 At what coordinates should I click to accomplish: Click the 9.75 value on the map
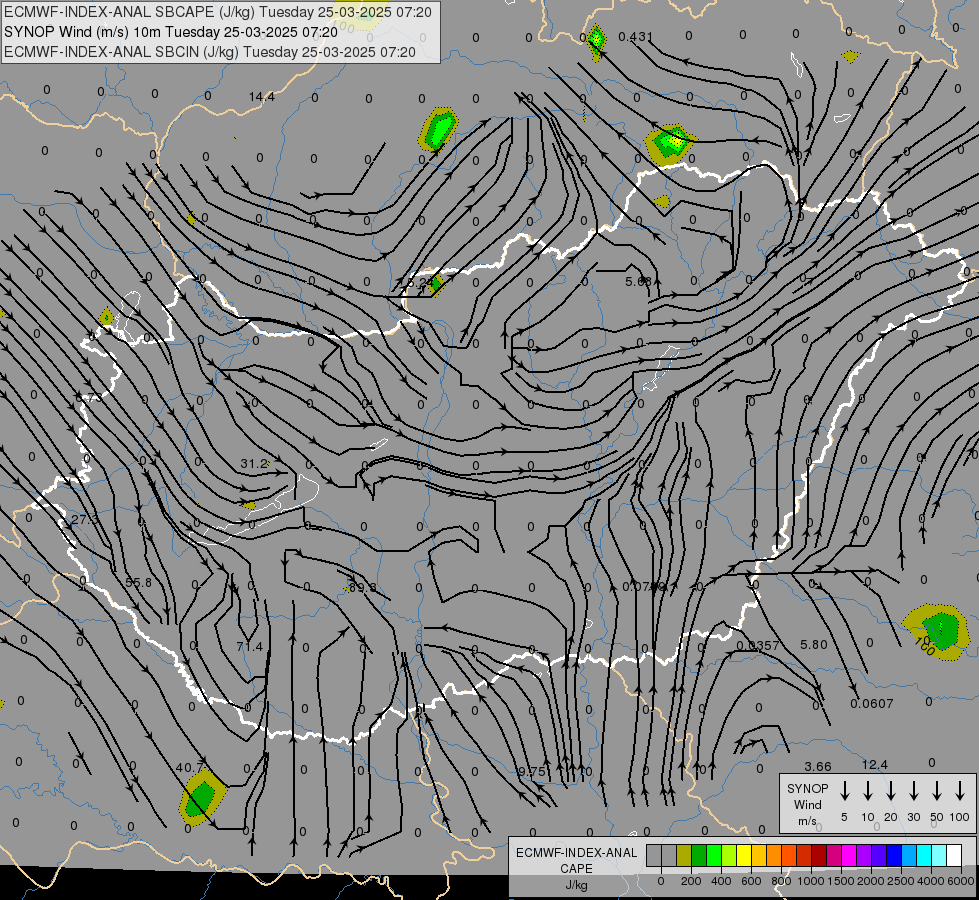[x=531, y=771]
